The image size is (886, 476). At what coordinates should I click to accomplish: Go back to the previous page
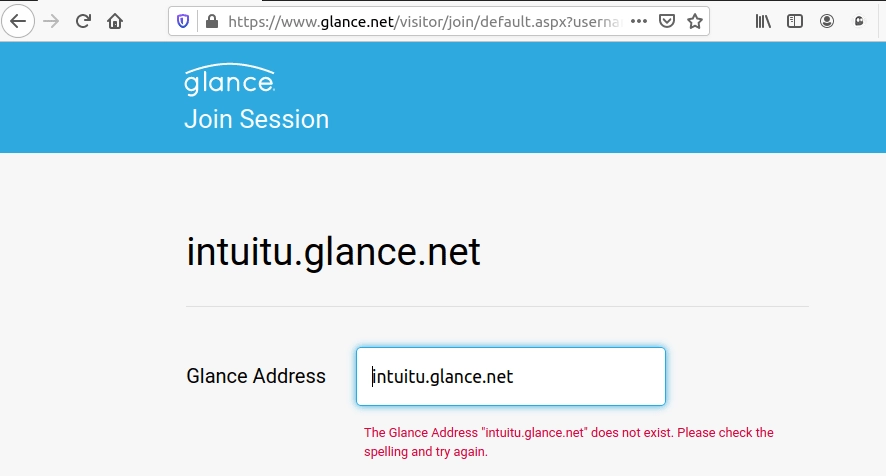click(x=18, y=20)
